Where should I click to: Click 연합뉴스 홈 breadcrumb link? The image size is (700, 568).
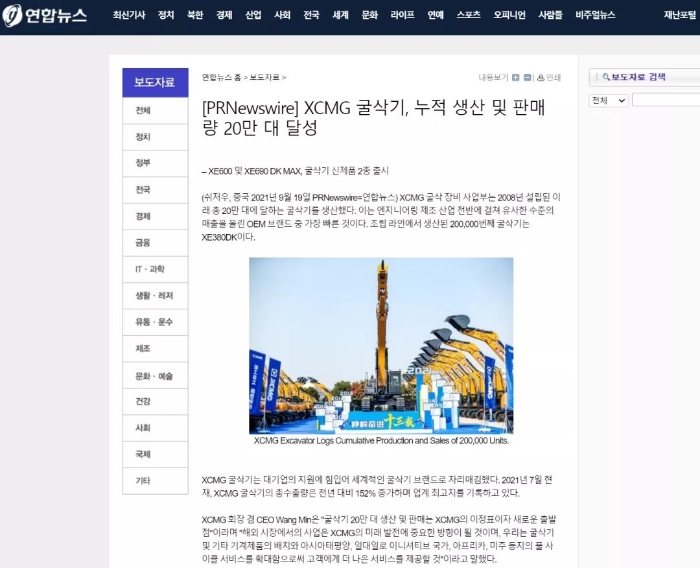(221, 77)
